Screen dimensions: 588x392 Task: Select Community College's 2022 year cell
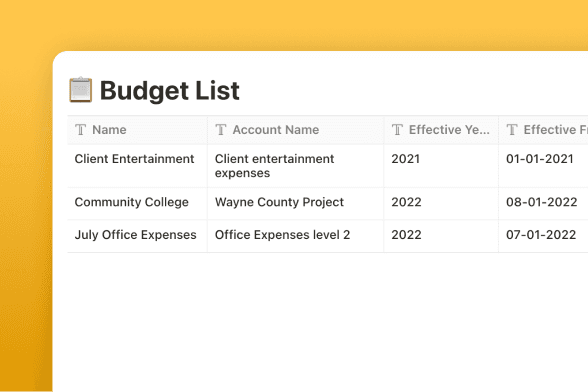click(441, 203)
